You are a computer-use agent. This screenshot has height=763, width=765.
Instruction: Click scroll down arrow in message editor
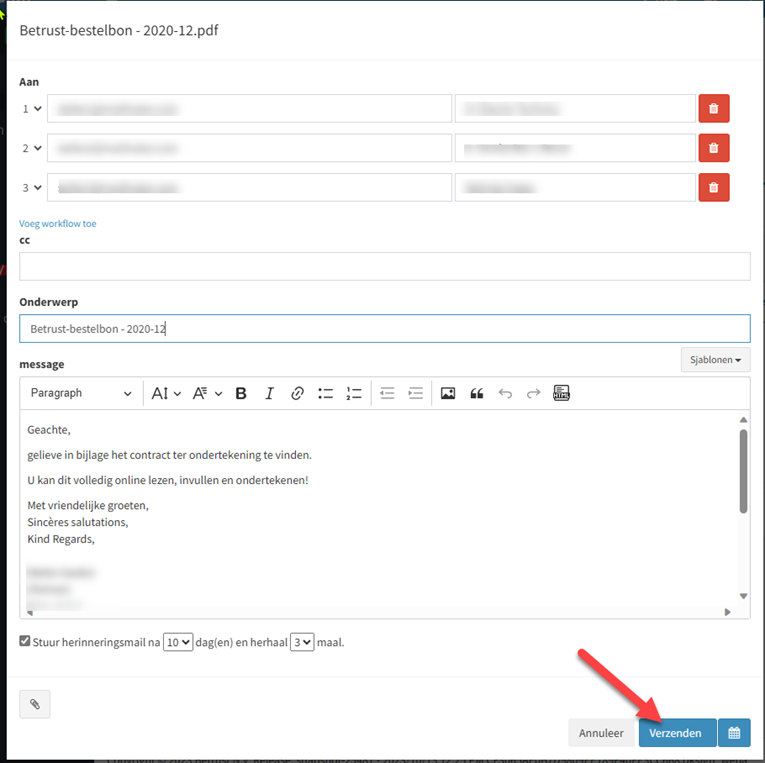point(743,596)
